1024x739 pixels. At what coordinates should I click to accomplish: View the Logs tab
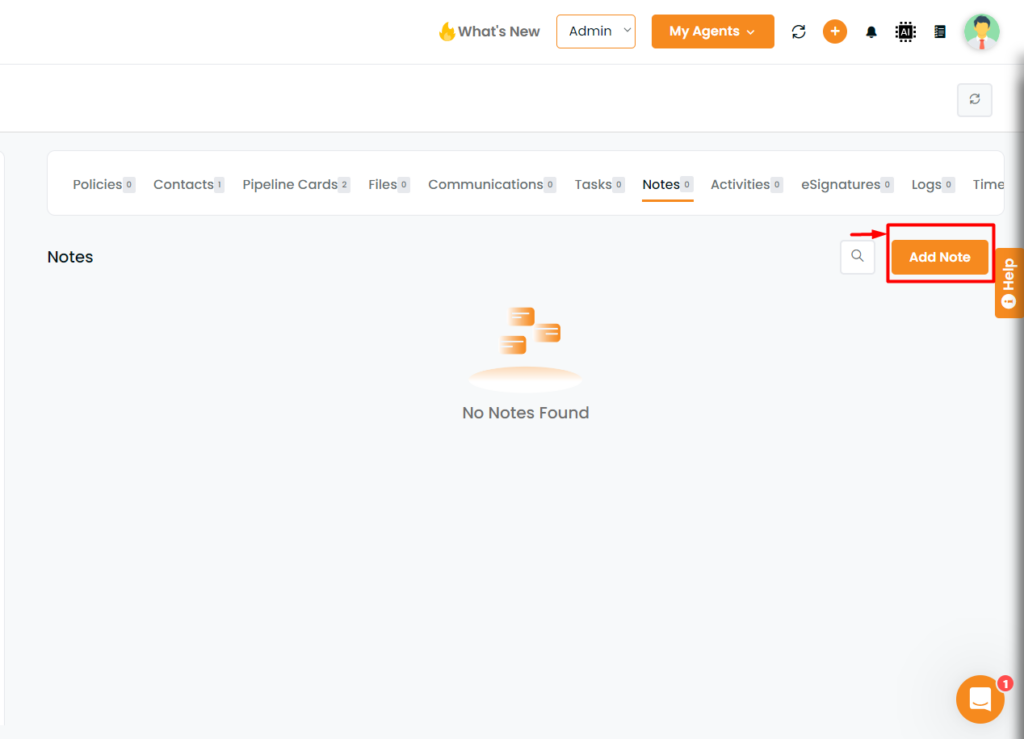(933, 185)
